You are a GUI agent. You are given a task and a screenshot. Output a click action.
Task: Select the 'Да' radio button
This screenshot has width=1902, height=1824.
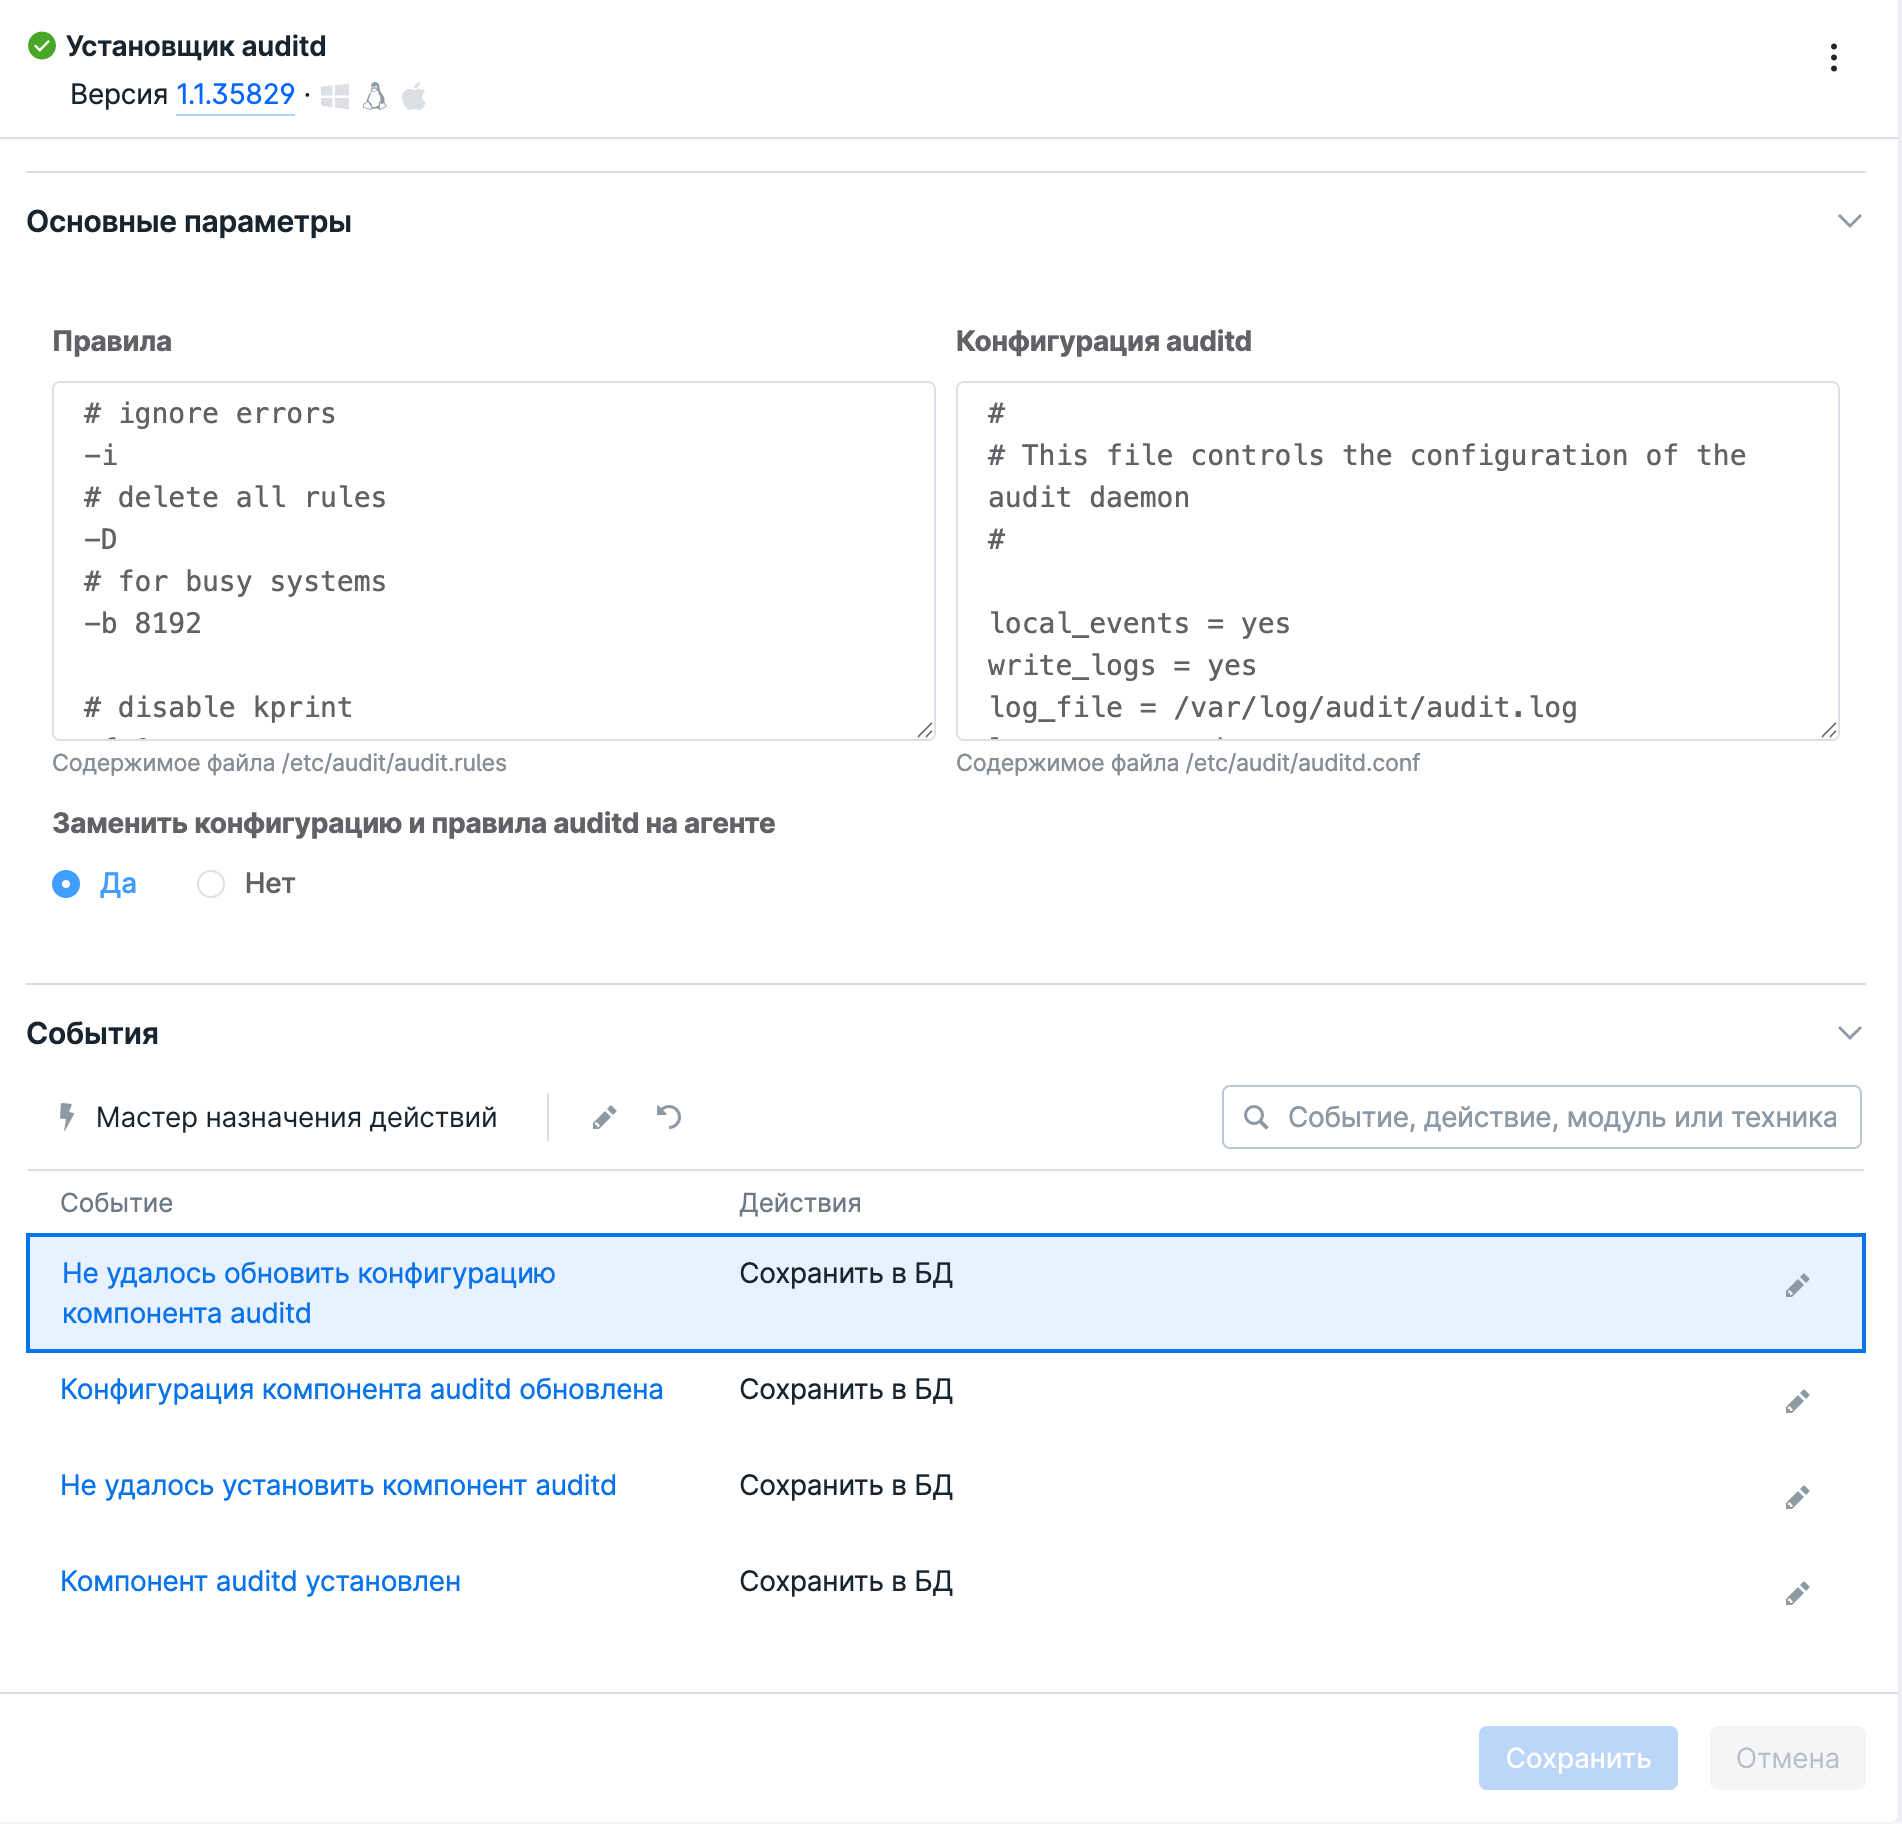coord(66,884)
